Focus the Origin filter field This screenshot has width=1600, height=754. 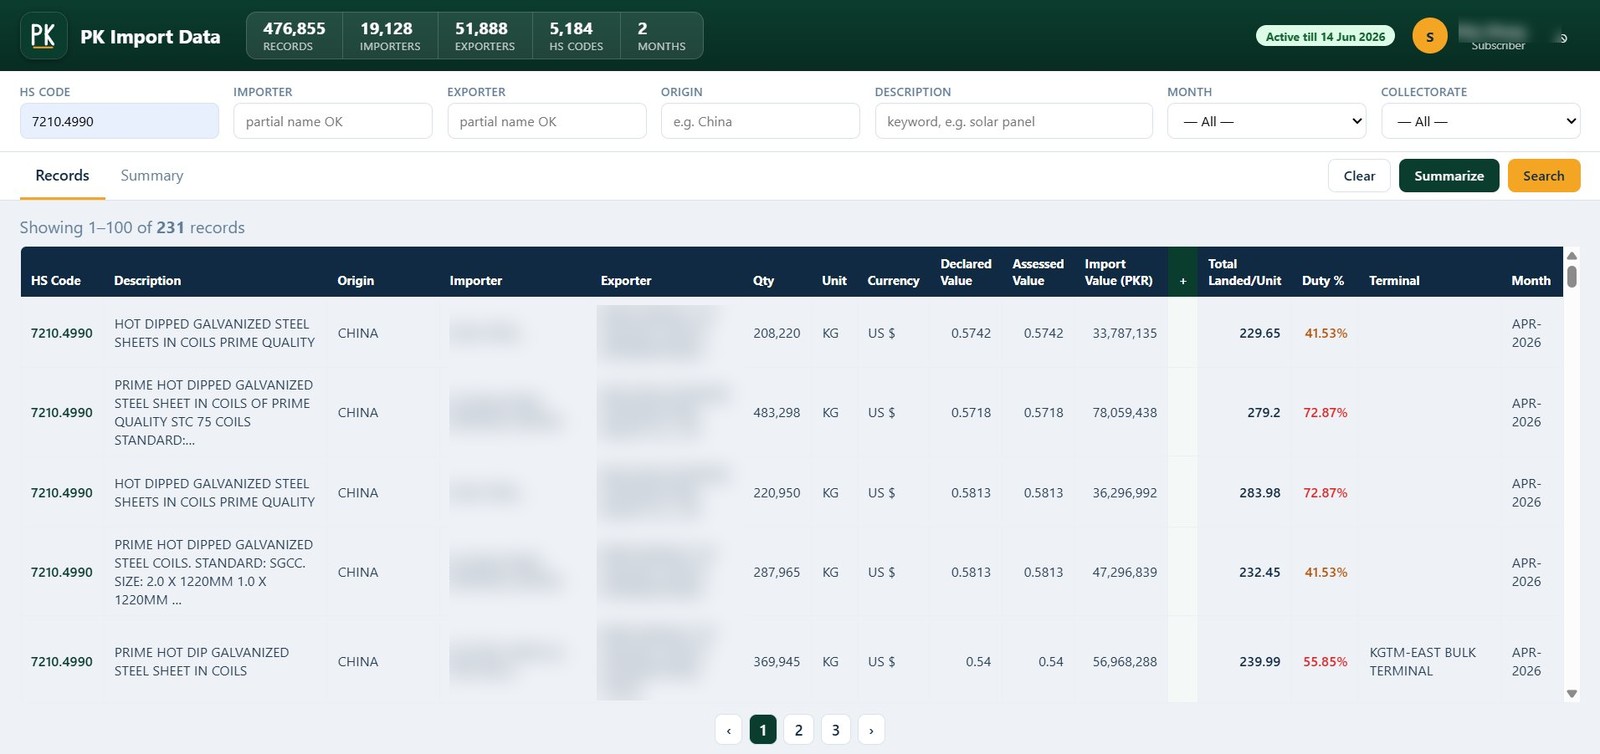click(x=760, y=121)
